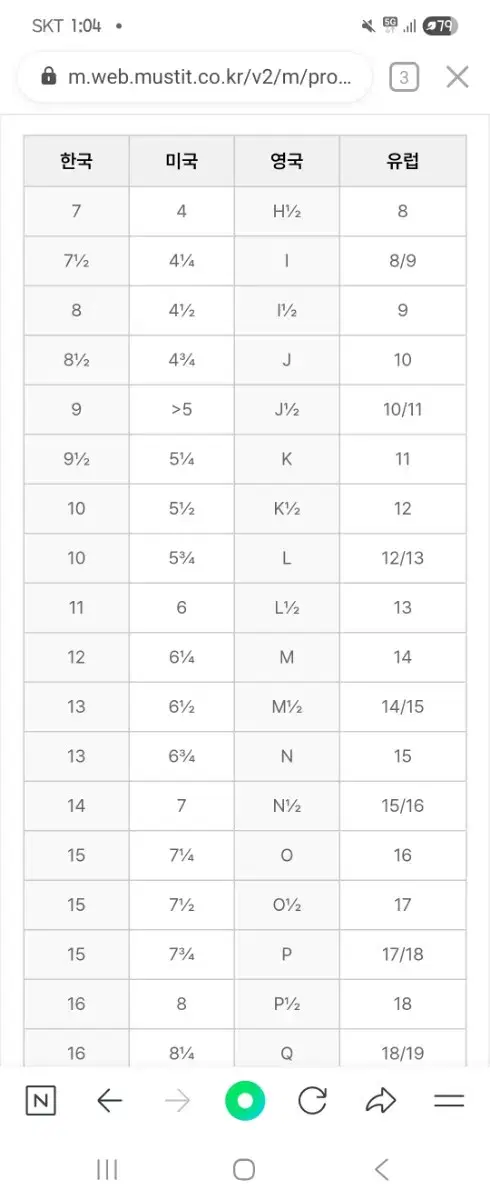Viewport: 490px width, 1200px height.
Task: Tap the Android recent apps button
Action: pyautogui.click(x=107, y=1169)
